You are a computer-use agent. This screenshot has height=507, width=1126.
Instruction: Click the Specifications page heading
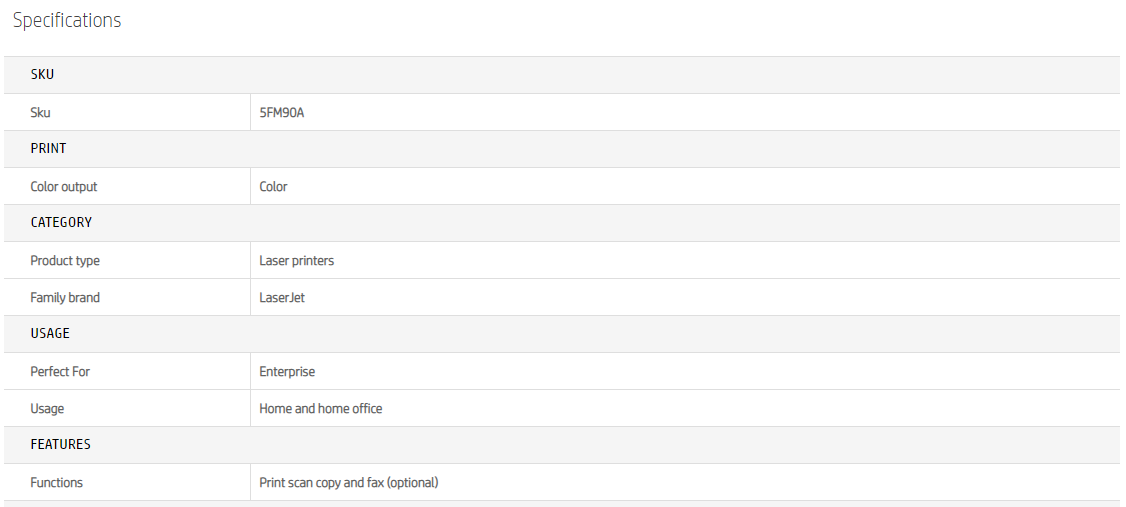click(67, 21)
